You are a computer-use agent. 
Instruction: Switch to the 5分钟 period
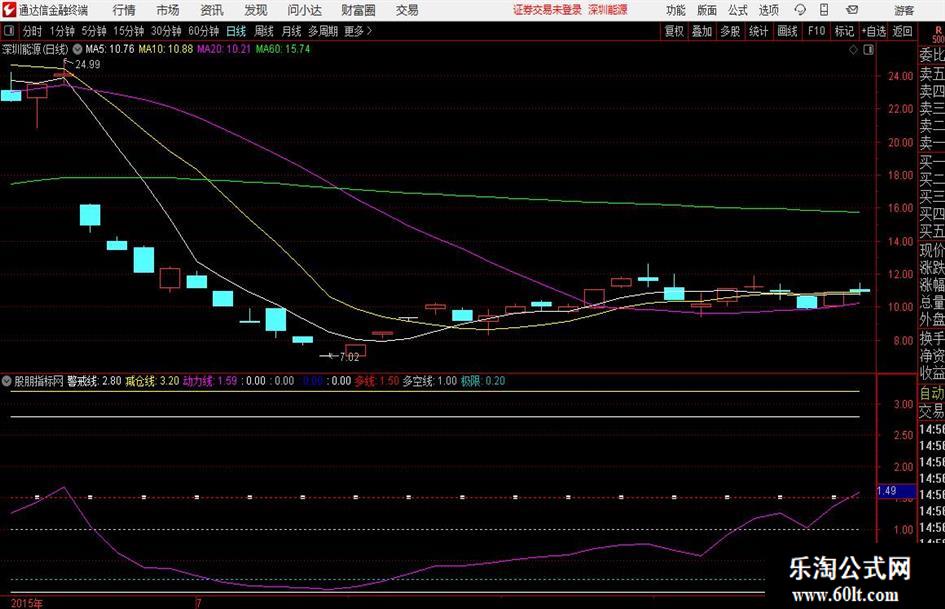click(94, 31)
